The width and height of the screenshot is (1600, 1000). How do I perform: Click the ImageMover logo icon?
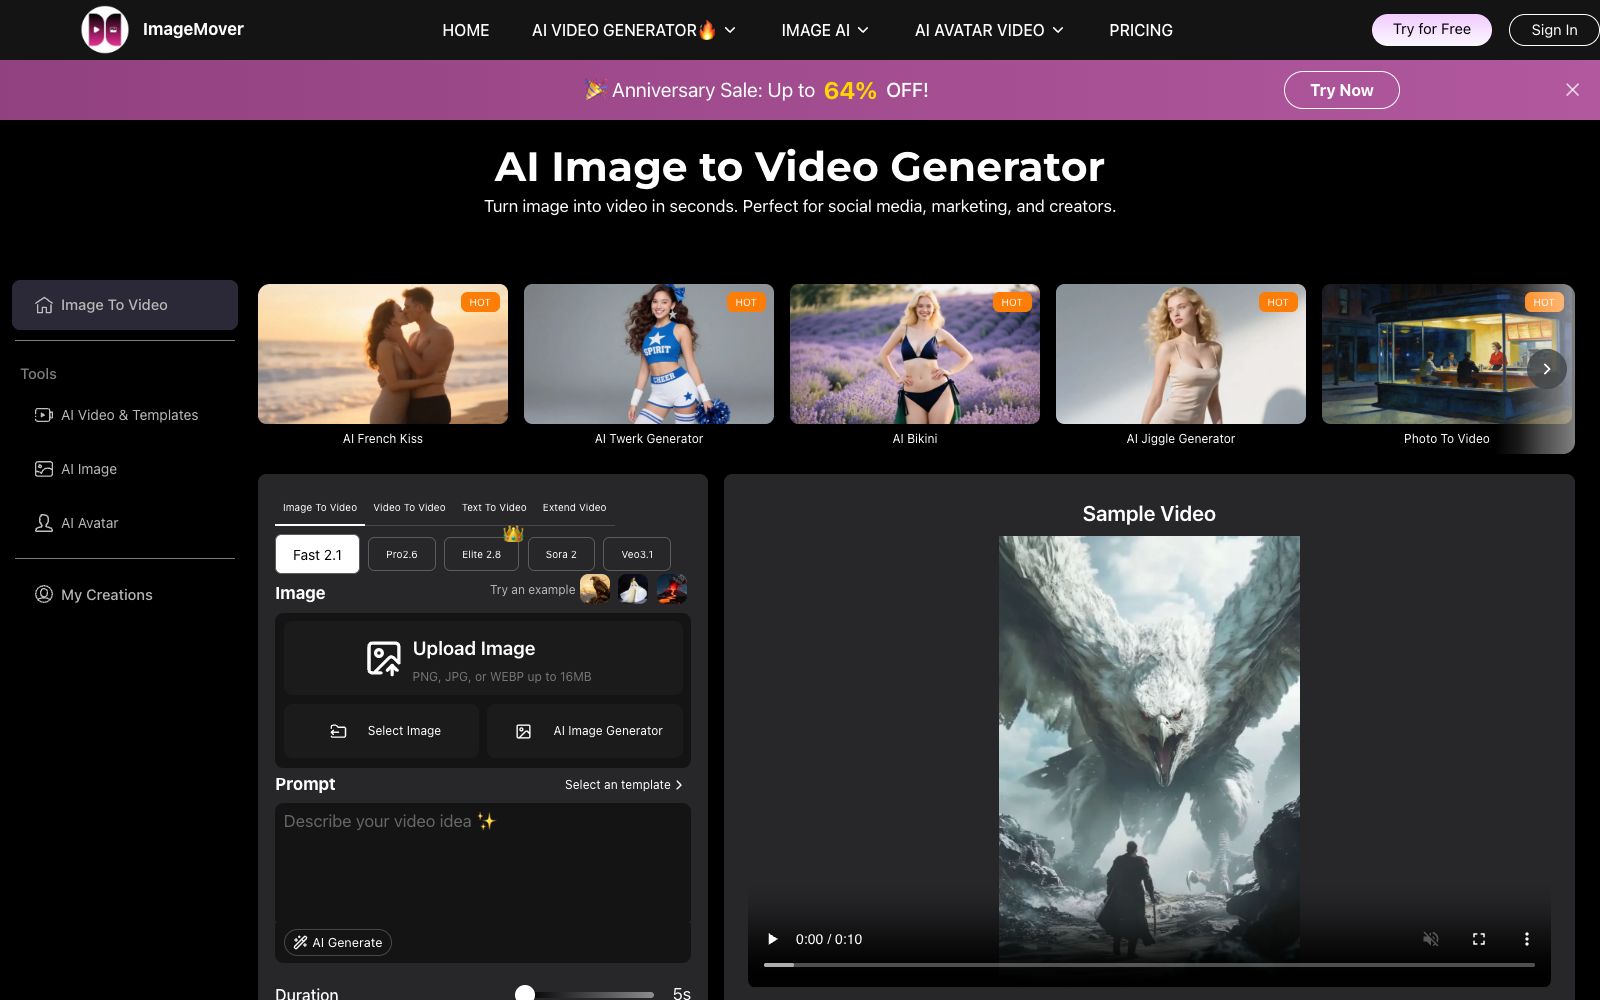105,30
